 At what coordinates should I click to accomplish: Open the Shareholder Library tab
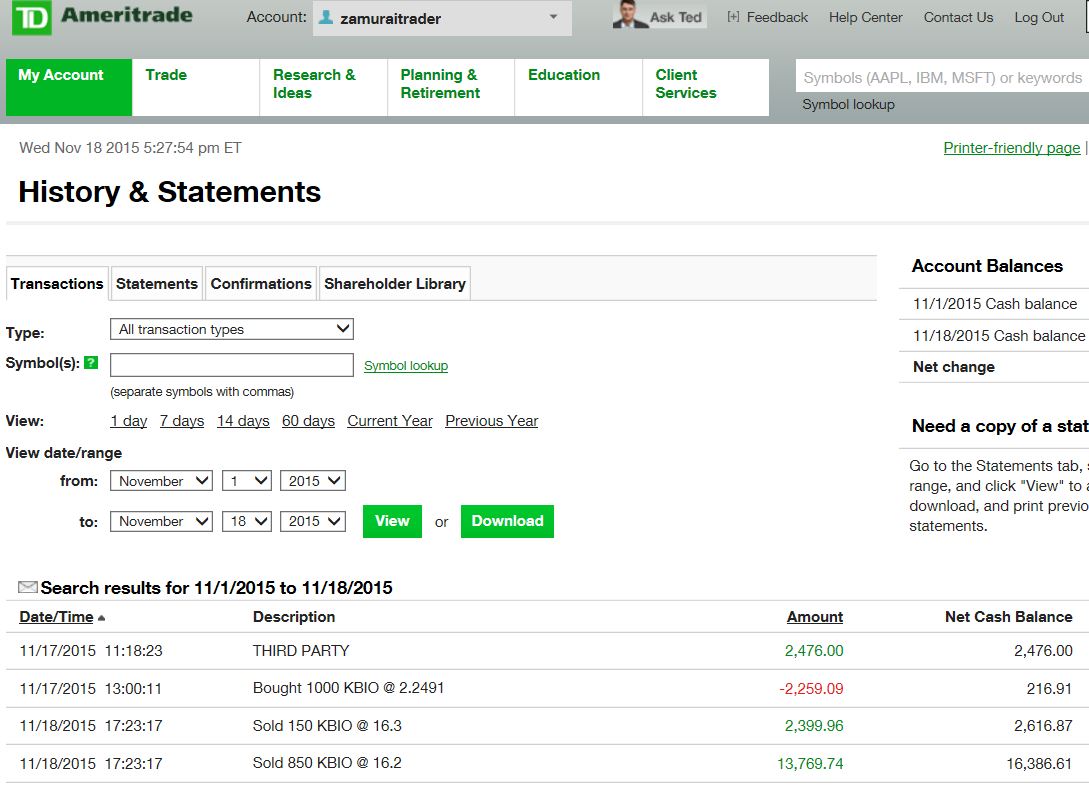(395, 284)
